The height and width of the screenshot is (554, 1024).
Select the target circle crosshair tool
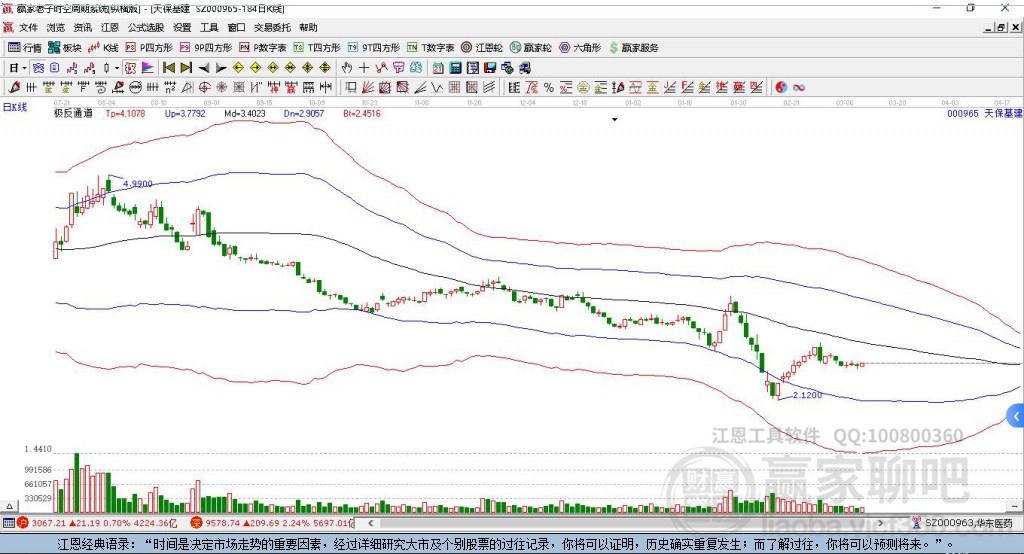point(204,88)
